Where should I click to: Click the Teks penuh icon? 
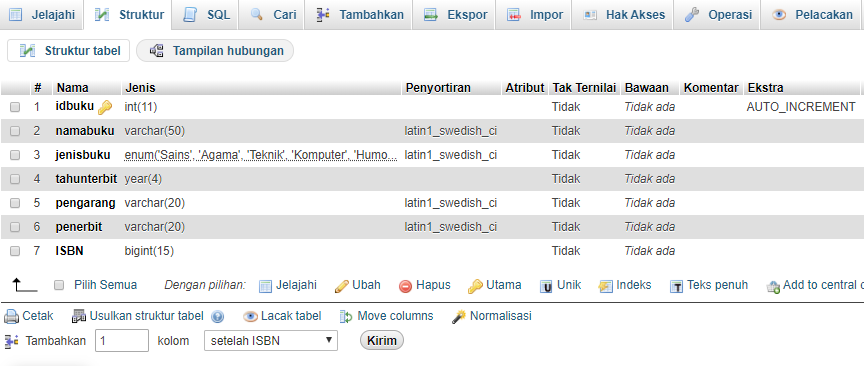[677, 287]
